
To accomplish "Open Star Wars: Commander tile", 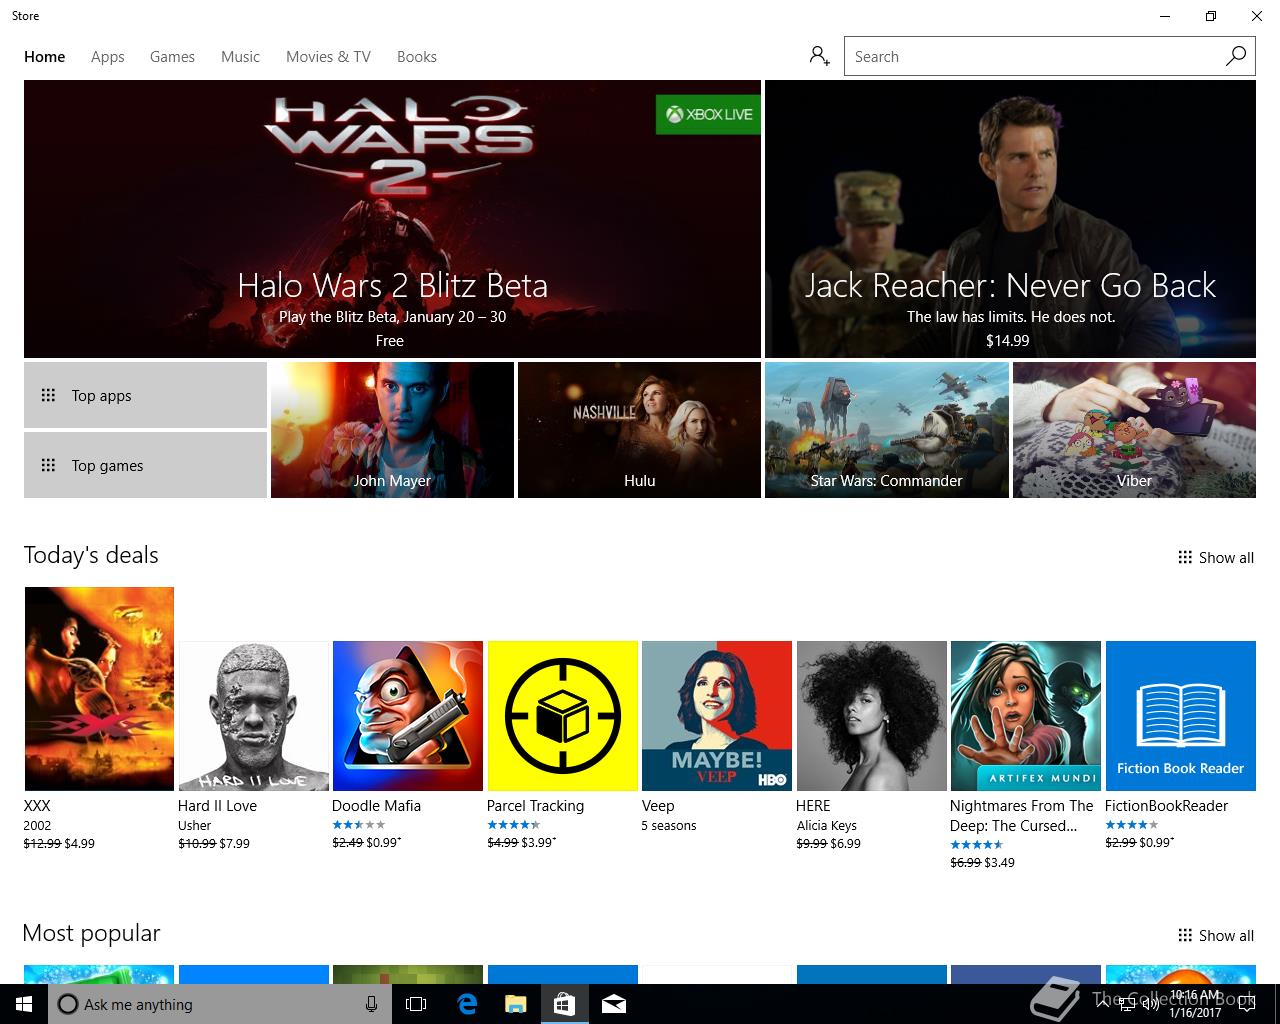I will pos(887,430).
